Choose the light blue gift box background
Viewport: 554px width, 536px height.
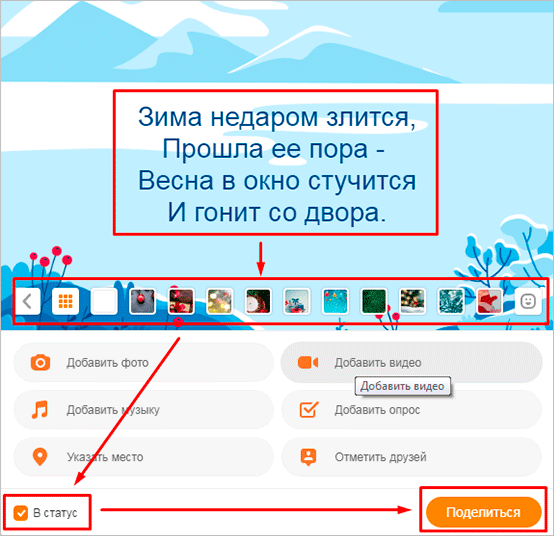(296, 301)
